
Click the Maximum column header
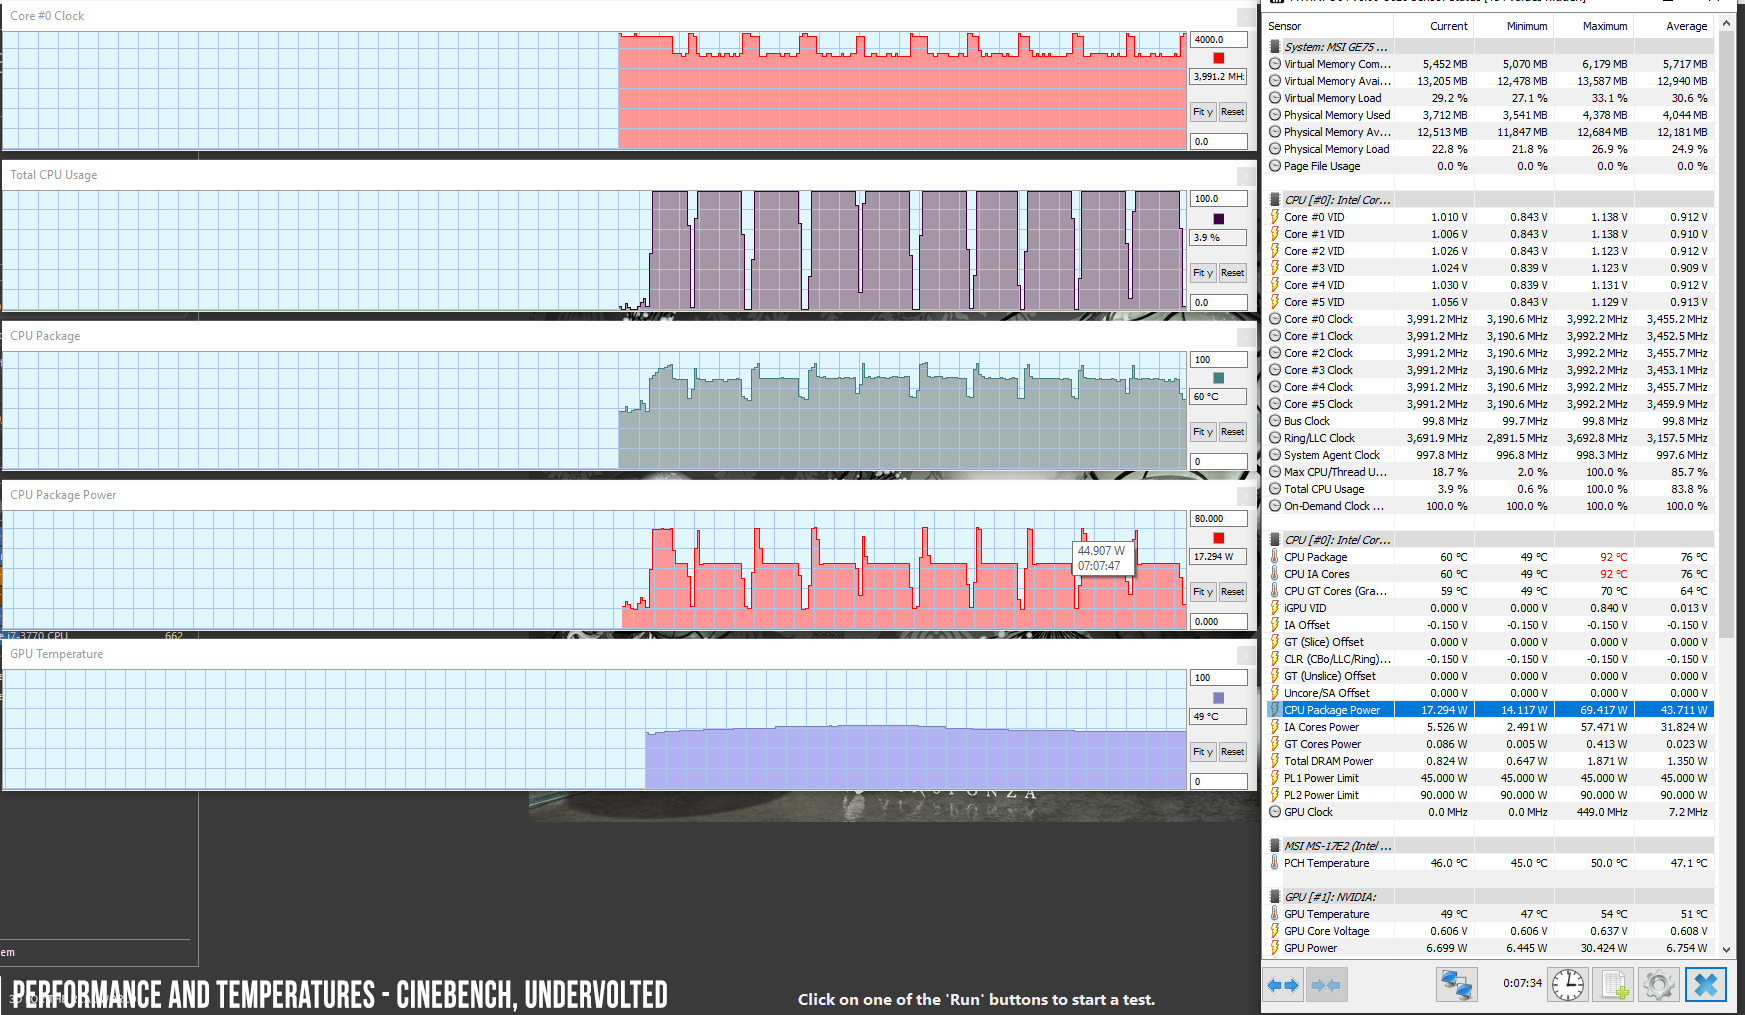tap(1594, 26)
